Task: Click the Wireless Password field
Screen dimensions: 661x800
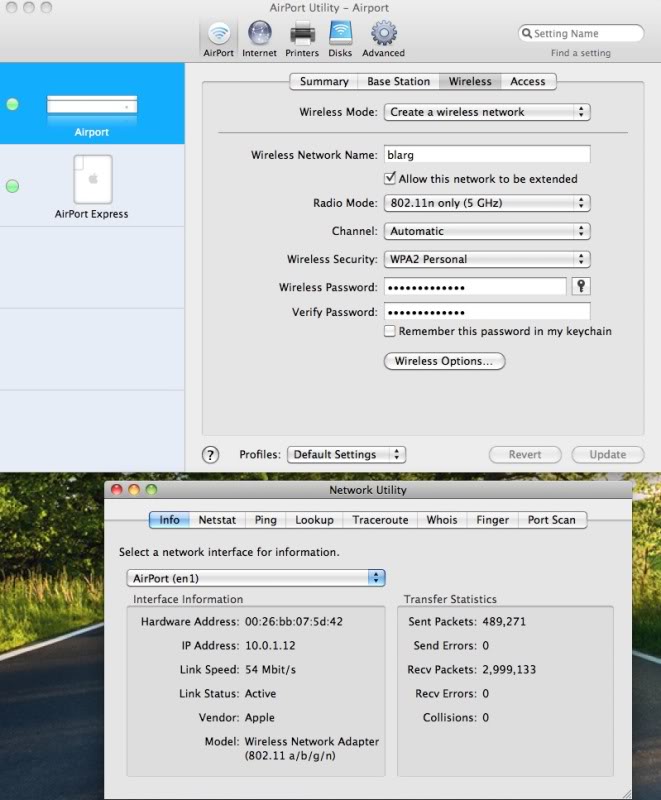Action: (x=475, y=287)
